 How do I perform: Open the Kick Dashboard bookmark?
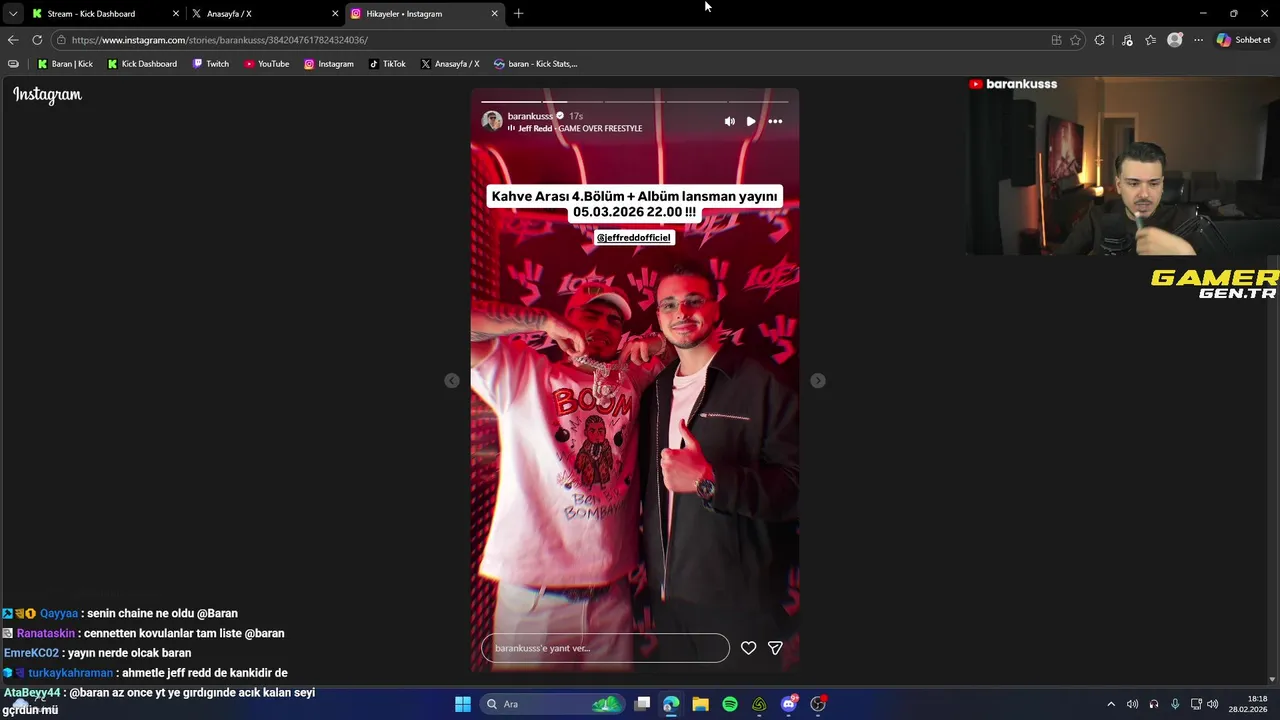click(x=142, y=64)
